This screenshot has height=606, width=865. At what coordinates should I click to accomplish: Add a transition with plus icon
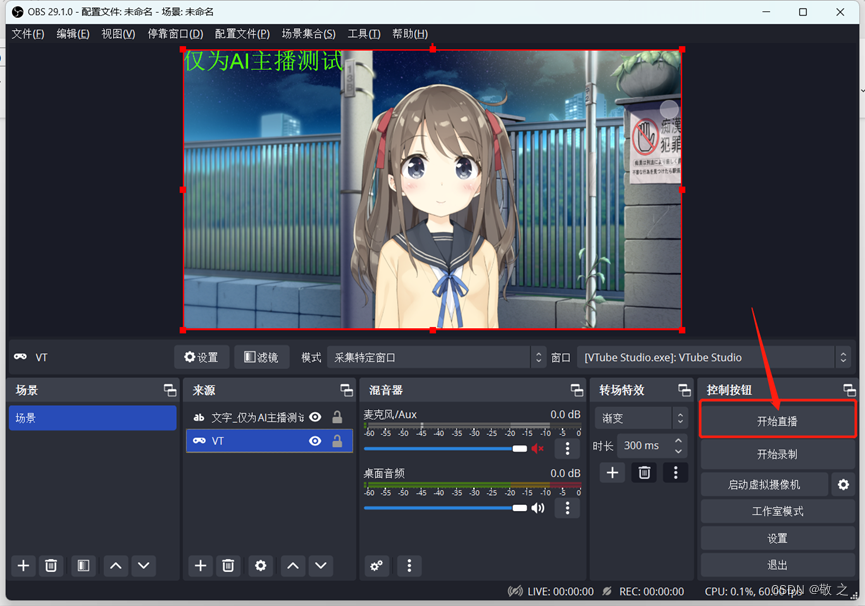[612, 473]
